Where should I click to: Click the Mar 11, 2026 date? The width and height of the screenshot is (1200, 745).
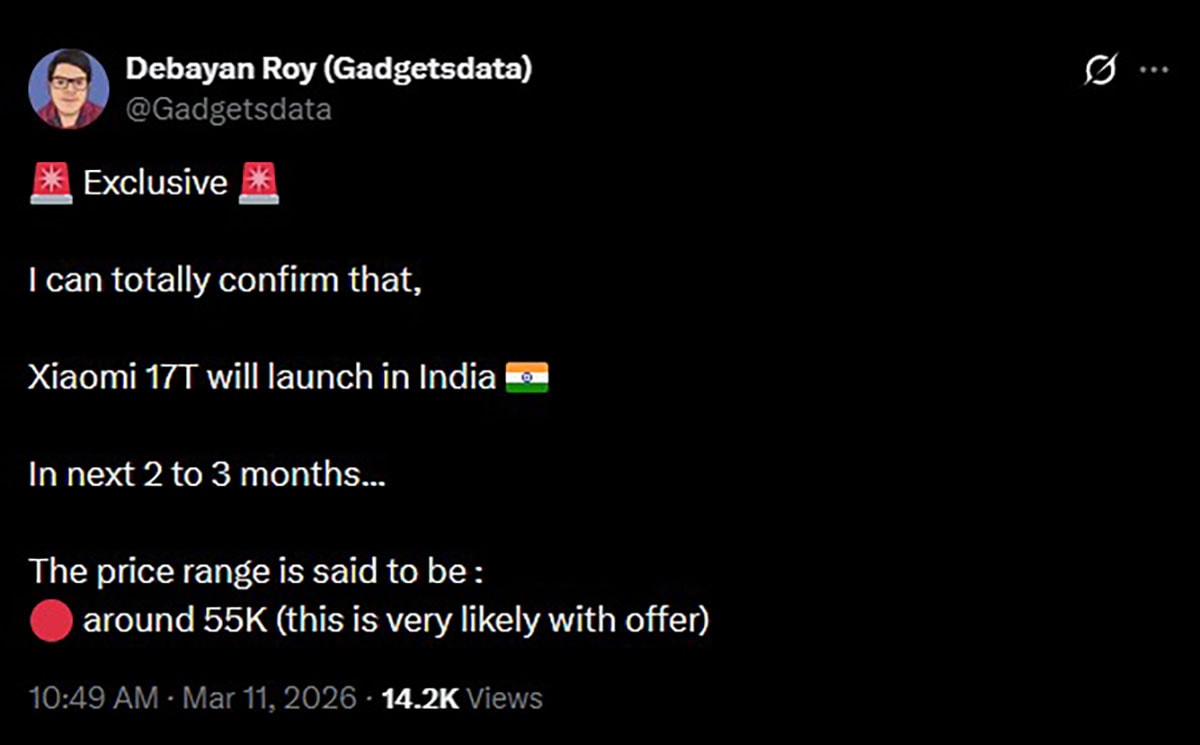click(269, 698)
